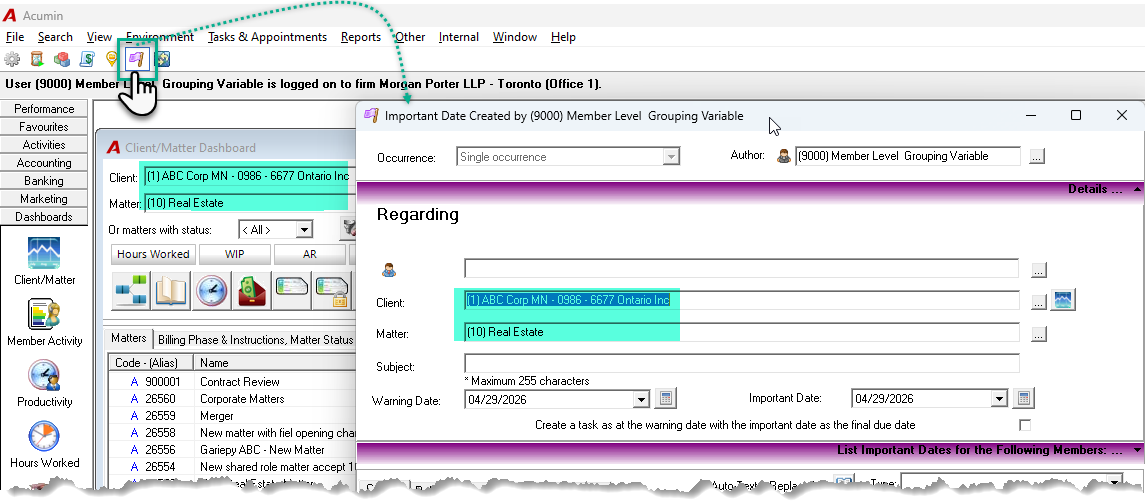Select Billing Phase & Instructions tab
This screenshot has height=502, width=1145.
click(255, 340)
